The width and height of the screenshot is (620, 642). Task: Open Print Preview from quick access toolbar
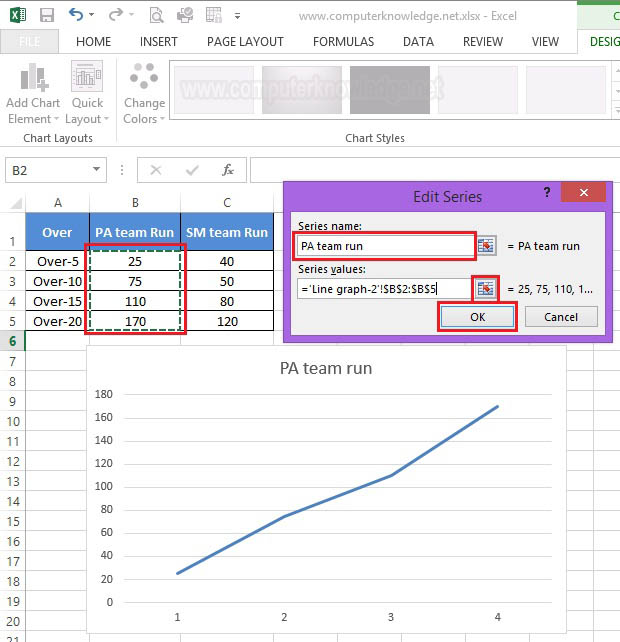click(156, 16)
